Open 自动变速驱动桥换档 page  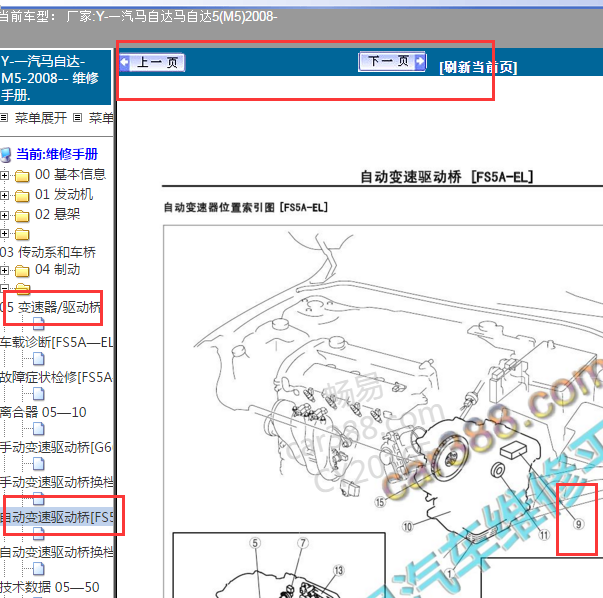[57, 552]
